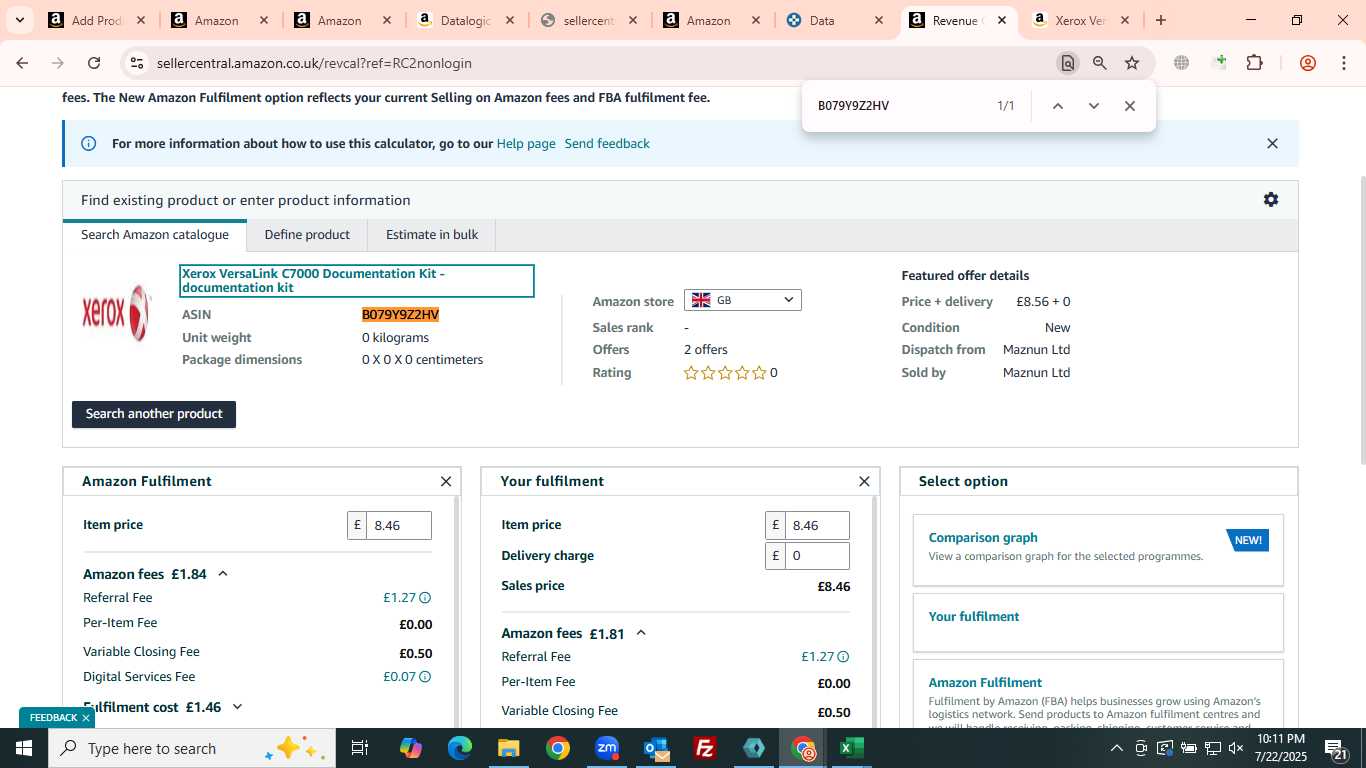Go back in browser history

22,63
